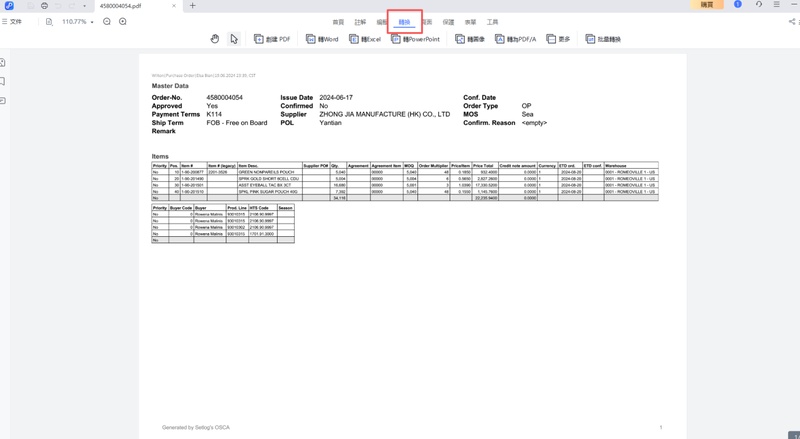The width and height of the screenshot is (800, 439).
Task: Convert PDF using 轉Excel button
Action: click(x=364, y=39)
